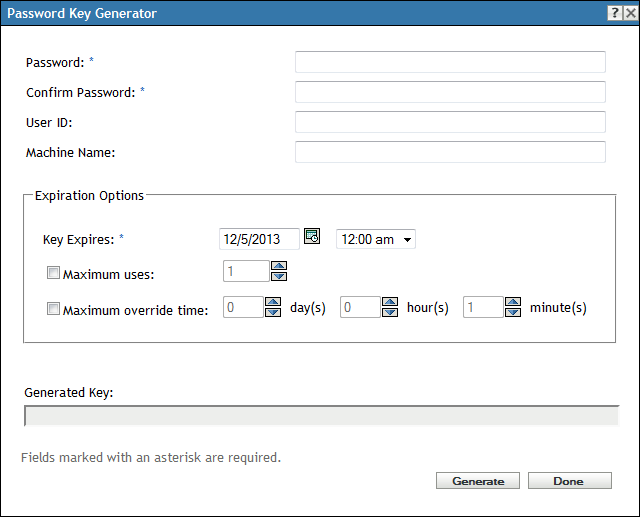
Task: Increase the override day(s) value
Action: [x=272, y=303]
